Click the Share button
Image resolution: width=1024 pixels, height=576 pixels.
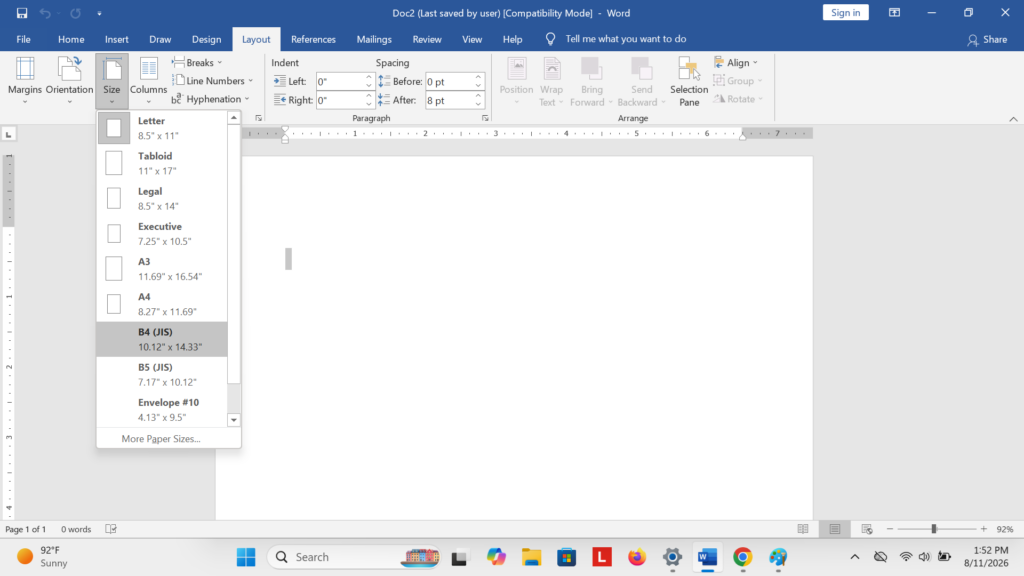987,39
